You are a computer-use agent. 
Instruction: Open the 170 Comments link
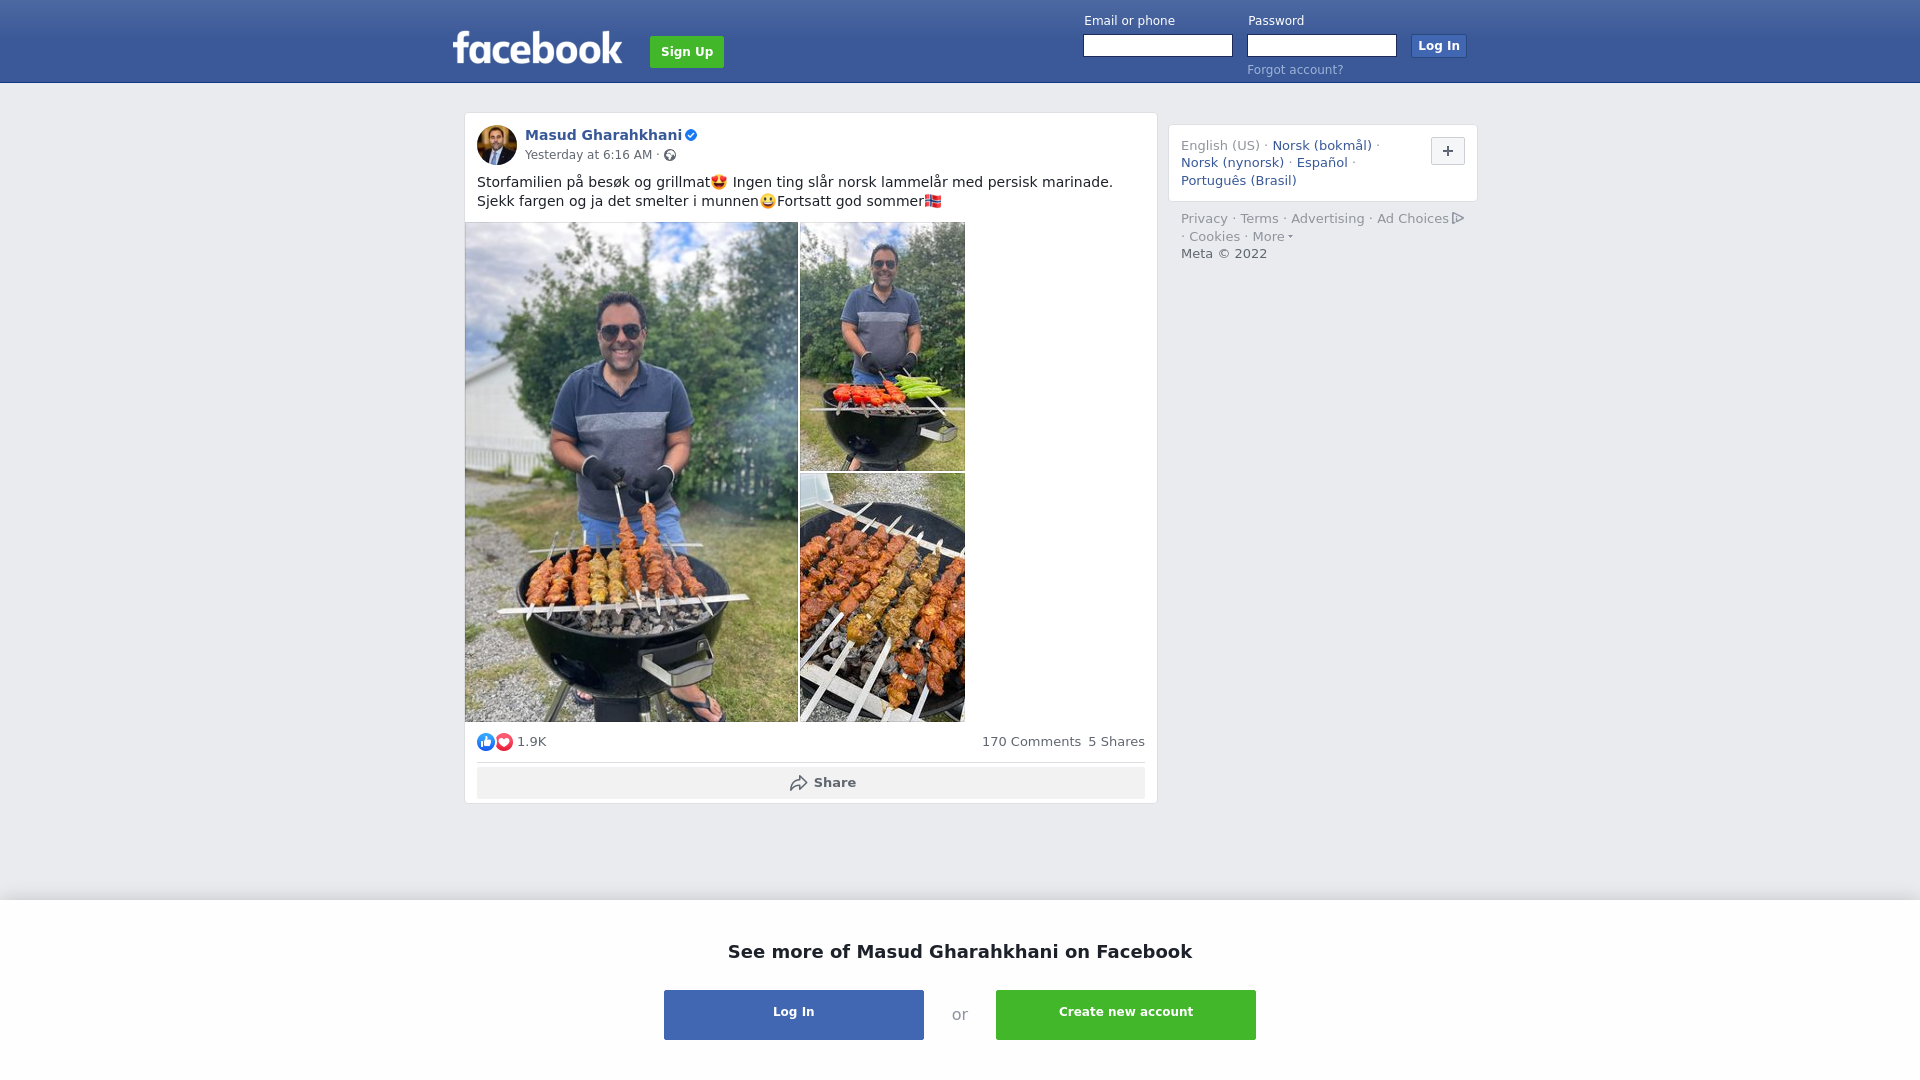click(x=1031, y=742)
